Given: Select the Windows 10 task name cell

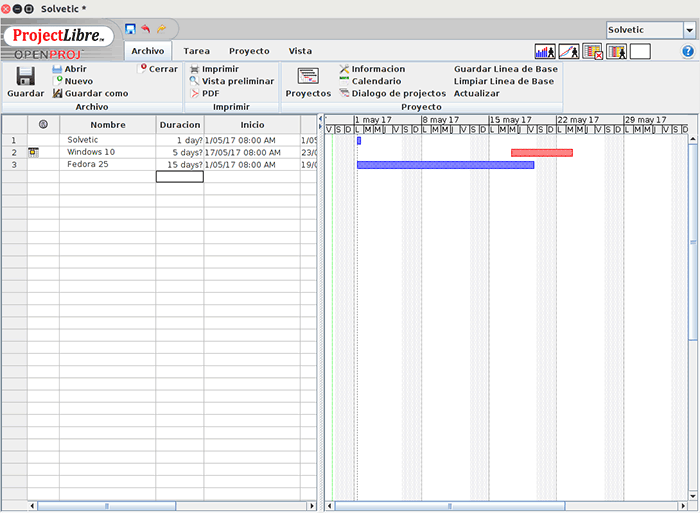Looking at the screenshot, I should tap(108, 152).
